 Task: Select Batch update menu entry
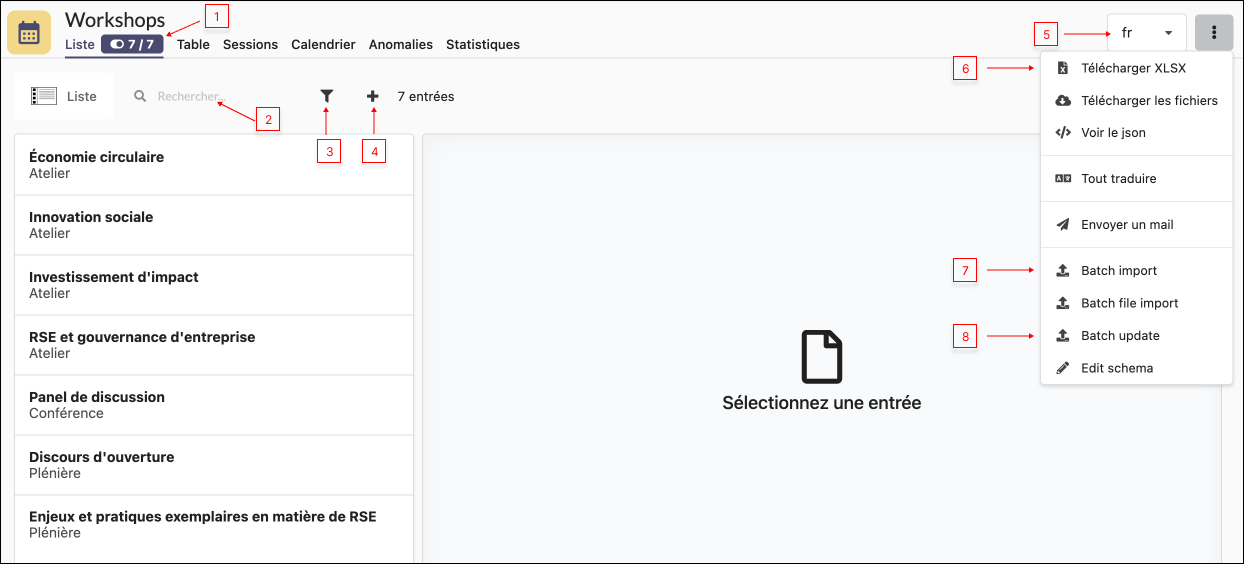1120,336
